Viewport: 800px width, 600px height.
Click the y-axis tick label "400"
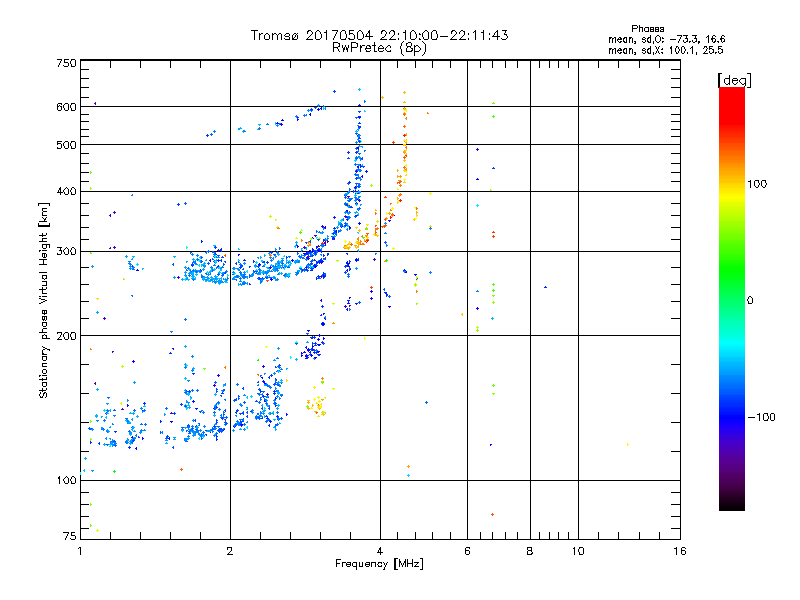click(66, 191)
